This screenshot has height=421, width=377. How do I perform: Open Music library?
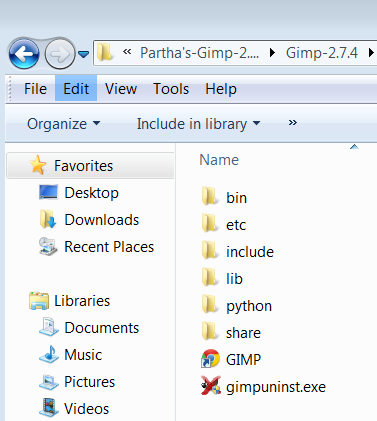pyautogui.click(x=83, y=355)
